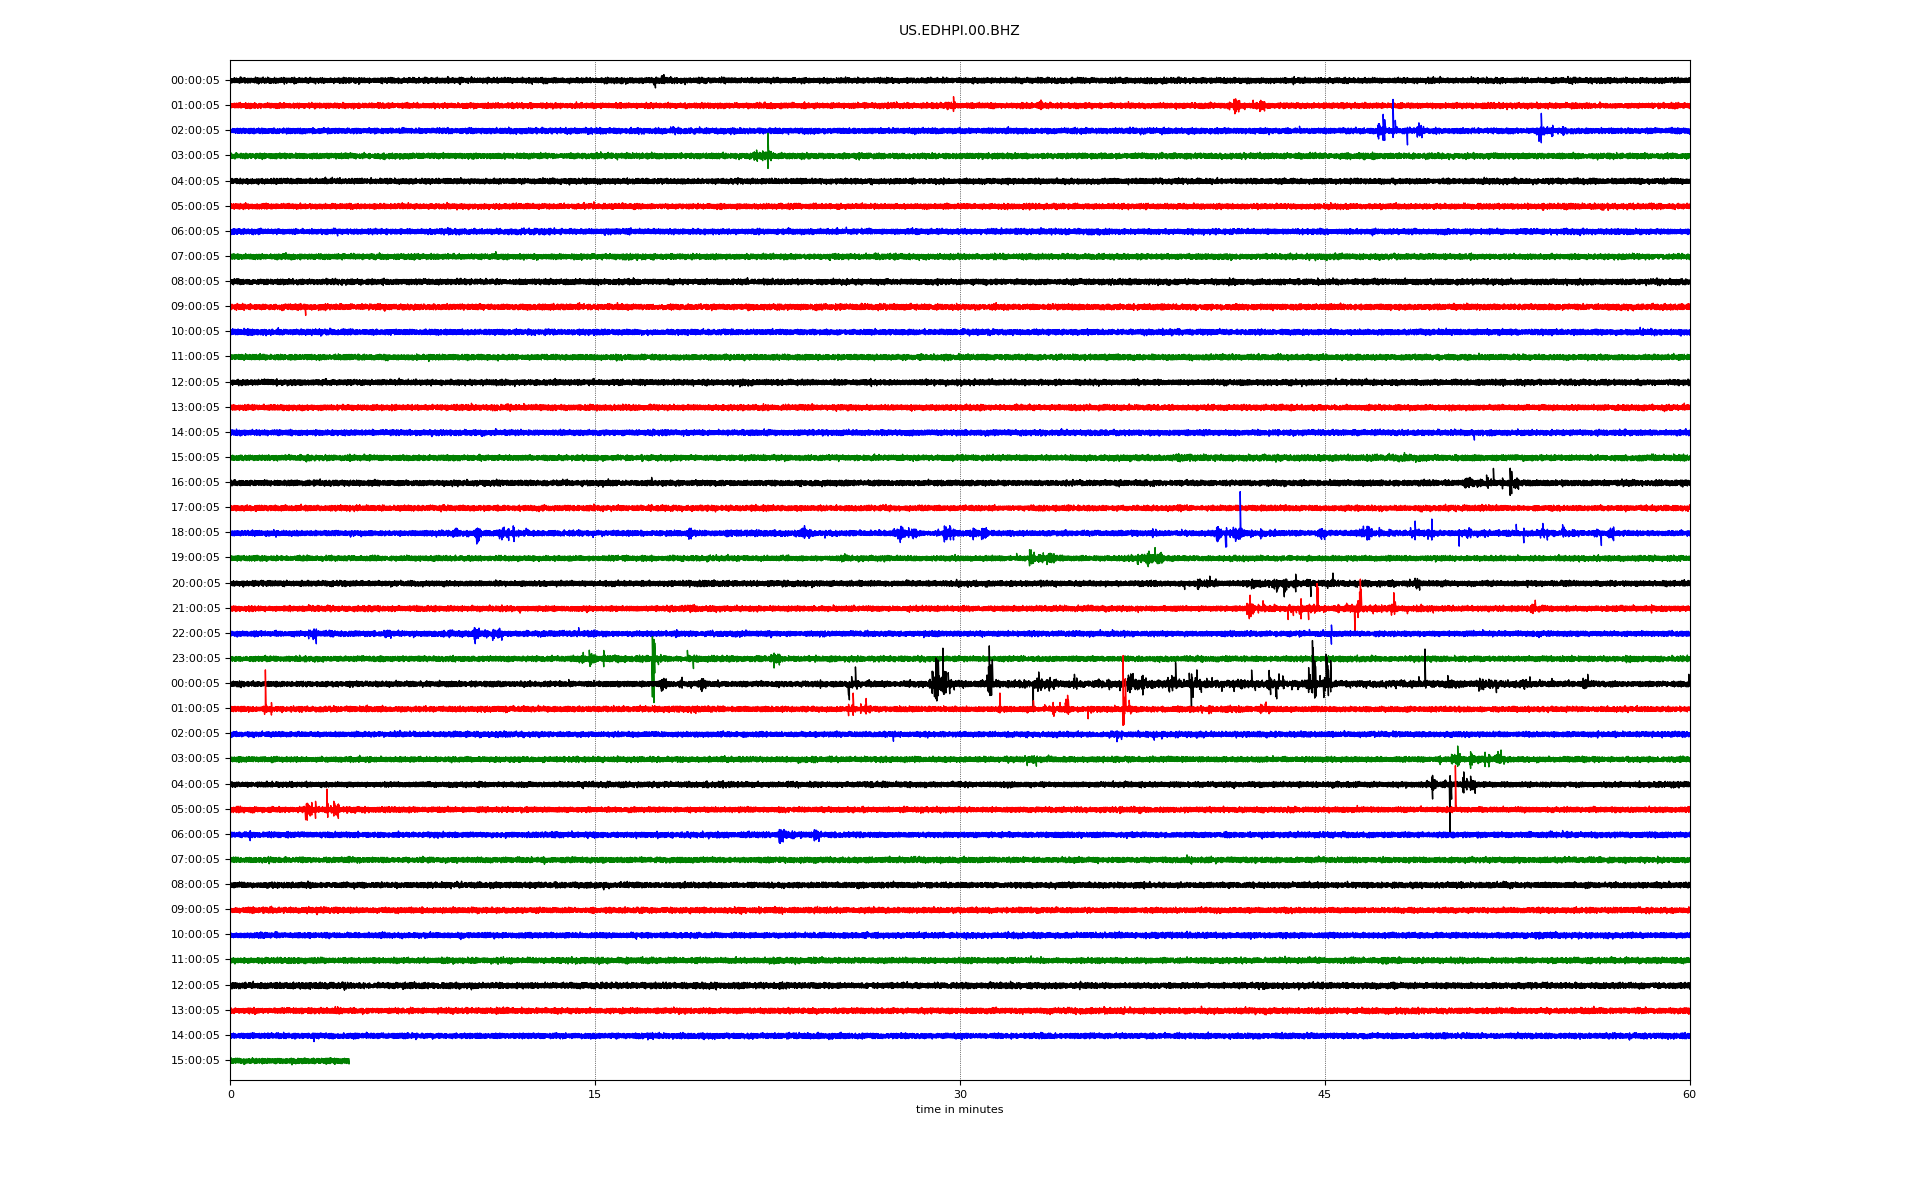This screenshot has width=1920, height=1200.
Task: Click the plot title US.EDHPI.00.BHZ
Action: coord(958,31)
